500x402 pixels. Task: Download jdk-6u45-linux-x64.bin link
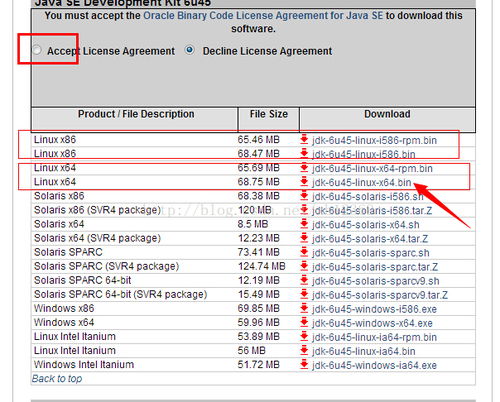pyautogui.click(x=362, y=183)
